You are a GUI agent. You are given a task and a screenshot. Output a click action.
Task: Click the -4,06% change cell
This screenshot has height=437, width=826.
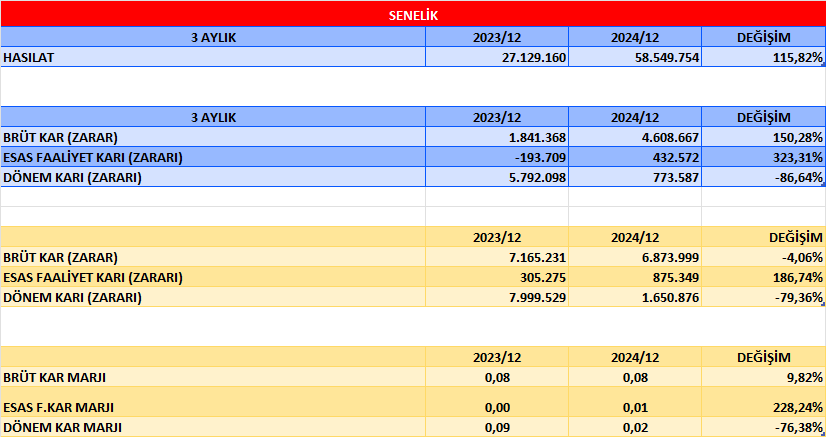pyautogui.click(x=763, y=257)
